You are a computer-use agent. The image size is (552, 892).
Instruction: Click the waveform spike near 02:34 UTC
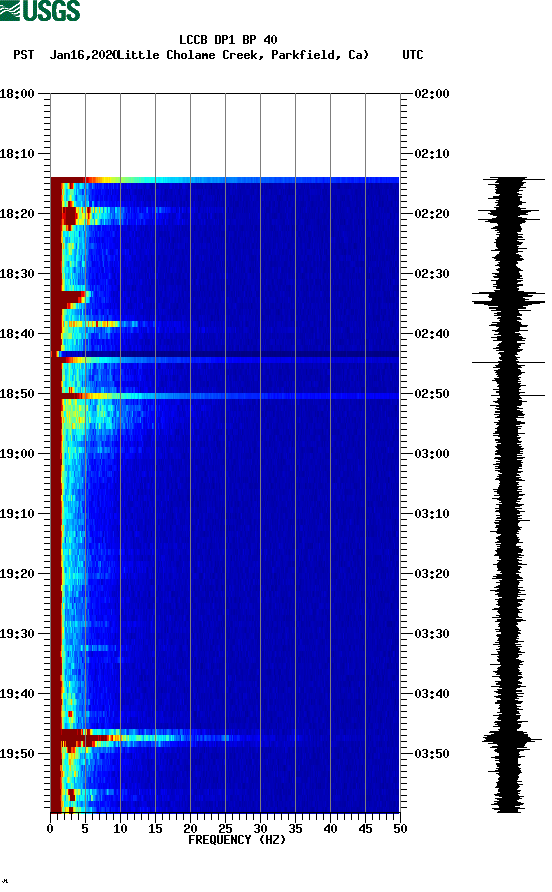click(x=508, y=299)
